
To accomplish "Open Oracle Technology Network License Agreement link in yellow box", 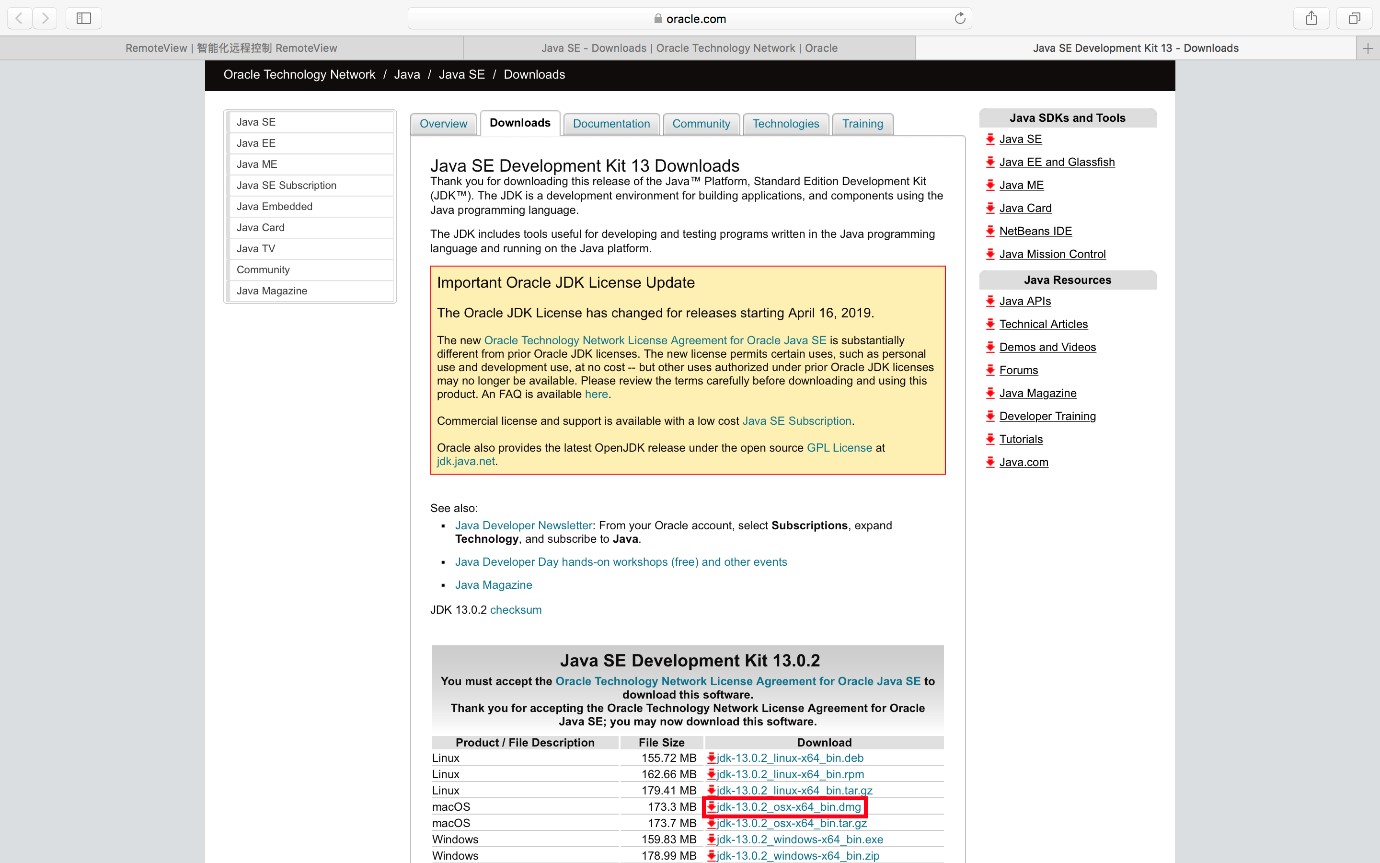I will tap(655, 340).
